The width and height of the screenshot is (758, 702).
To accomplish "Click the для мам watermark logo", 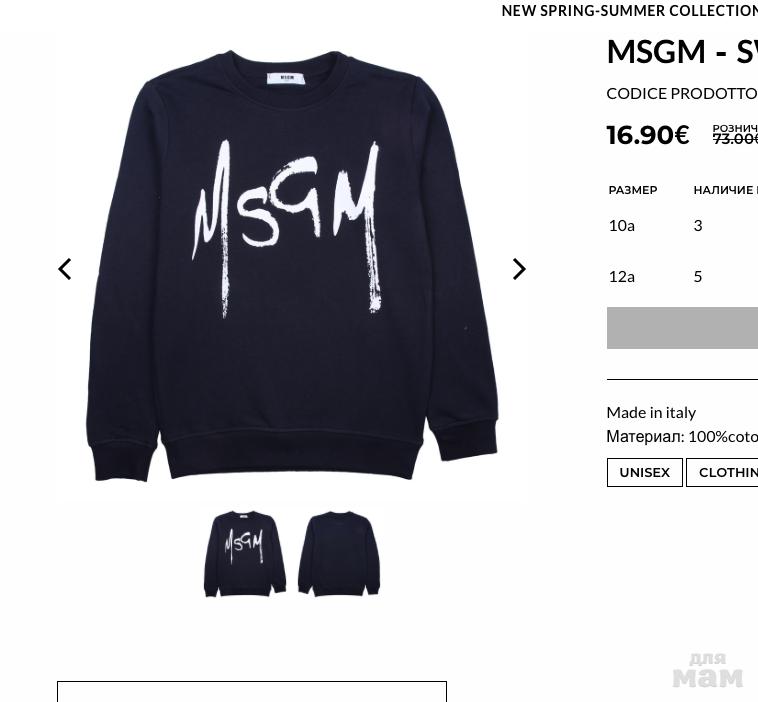I will (707, 671).
